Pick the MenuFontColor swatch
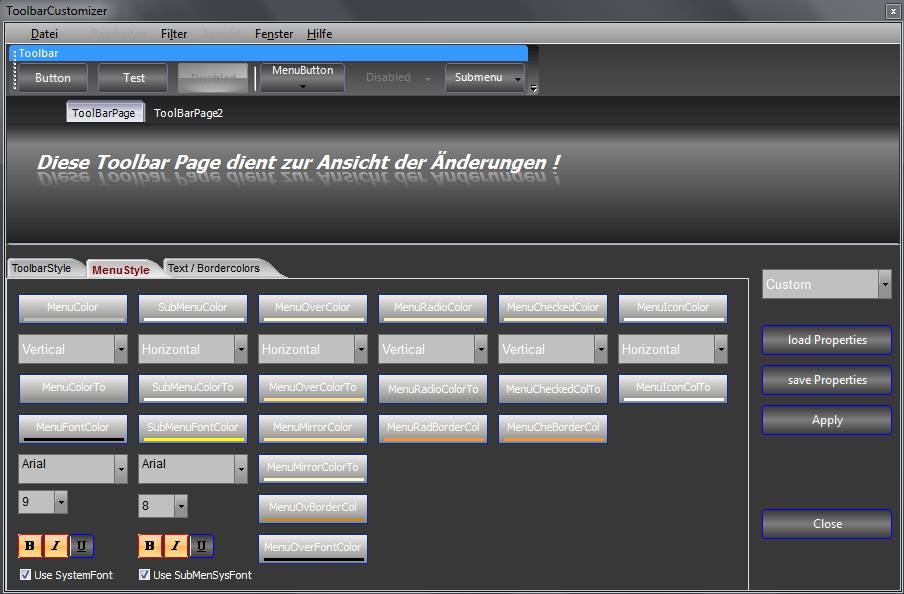Screen dimensions: 904x594 pos(73,428)
